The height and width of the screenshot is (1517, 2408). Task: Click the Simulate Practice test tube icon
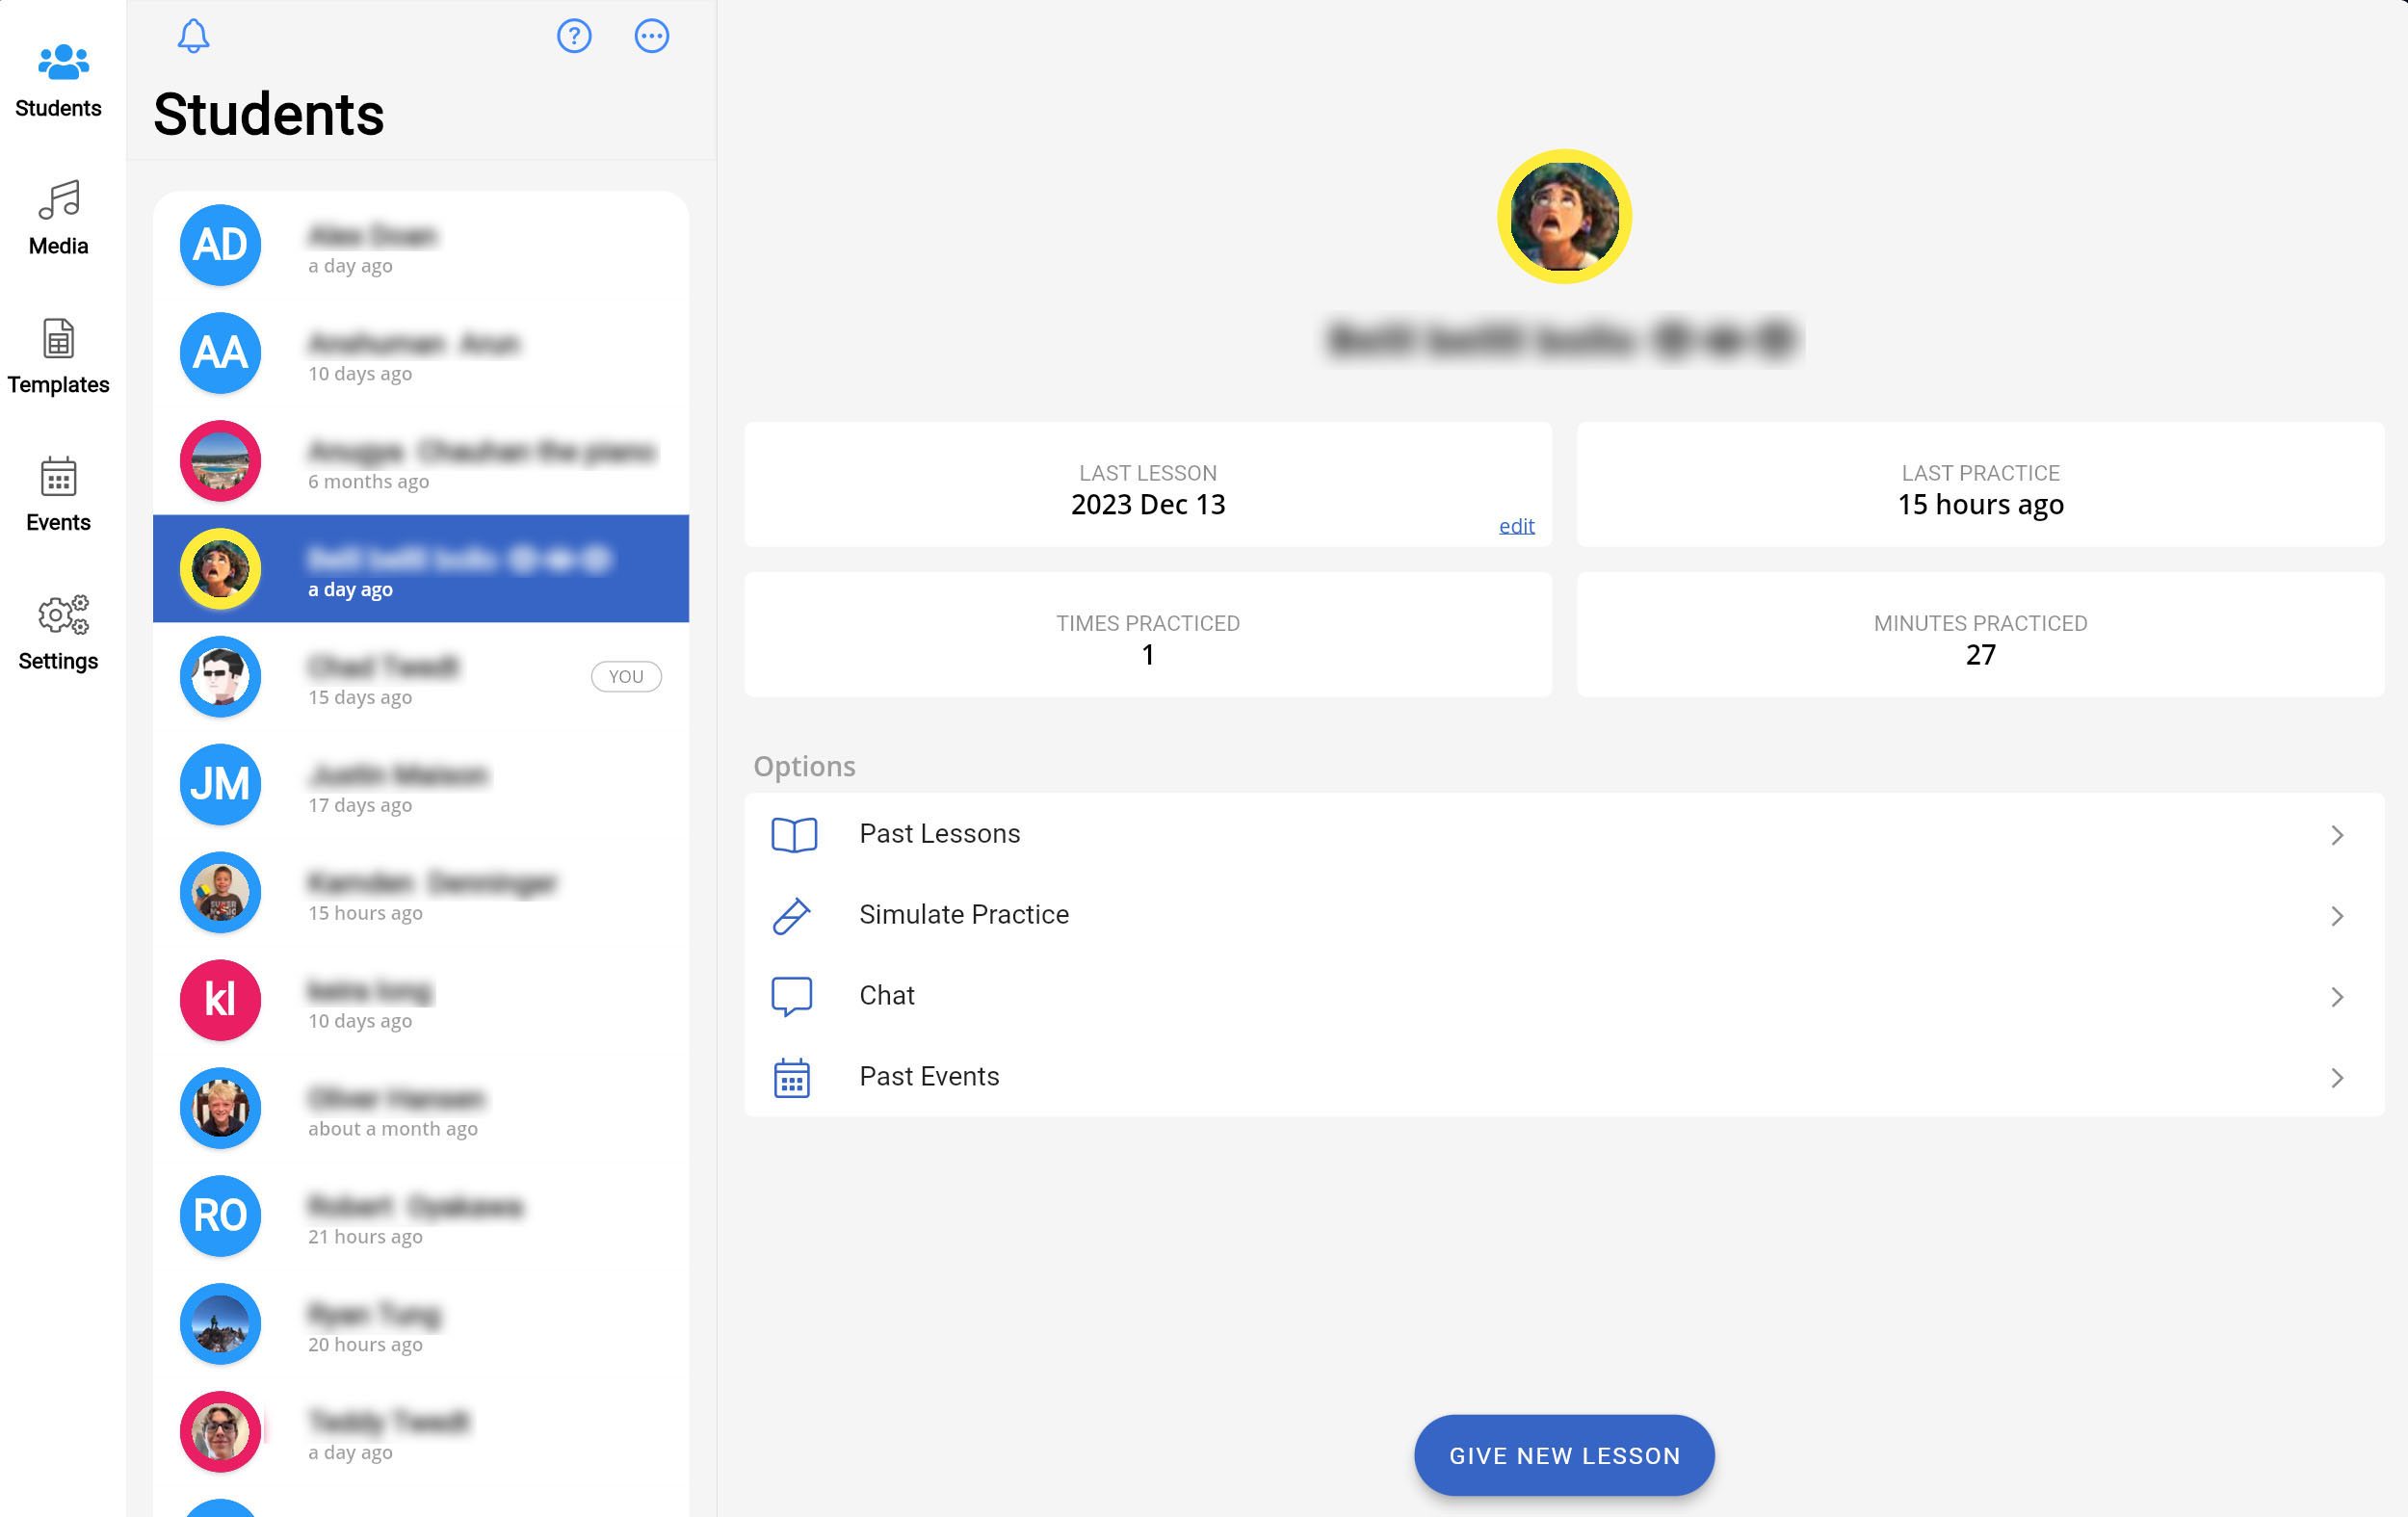click(x=791, y=916)
